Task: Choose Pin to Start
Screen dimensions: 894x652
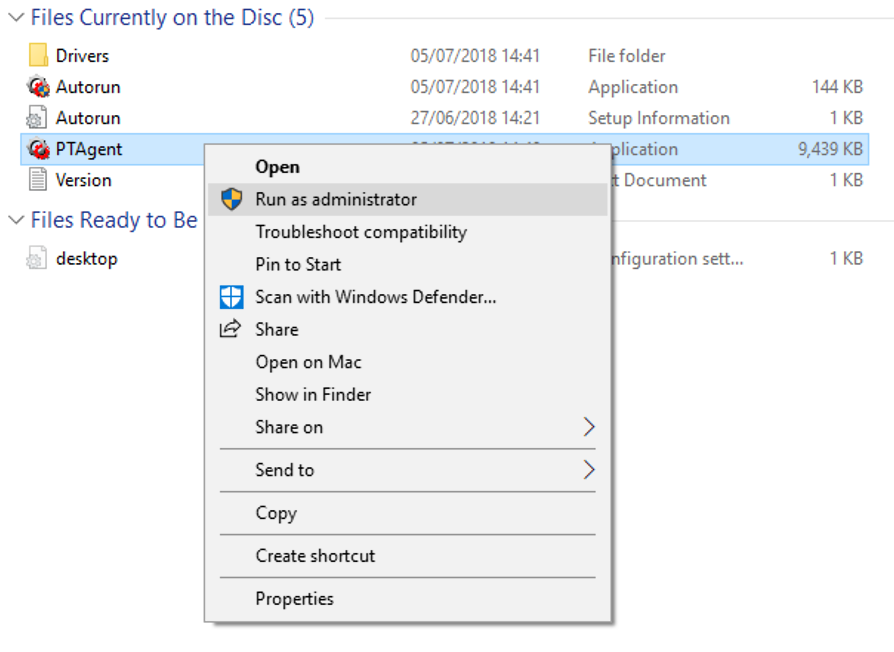Action: pyautogui.click(x=298, y=264)
